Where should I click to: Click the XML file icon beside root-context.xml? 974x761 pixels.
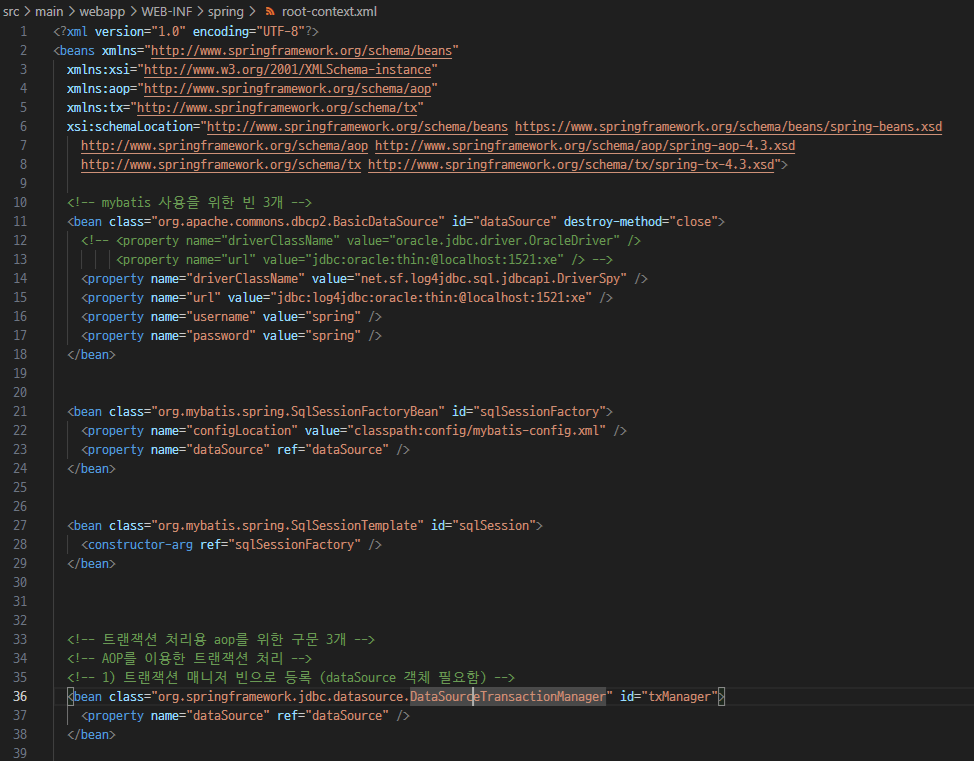270,11
